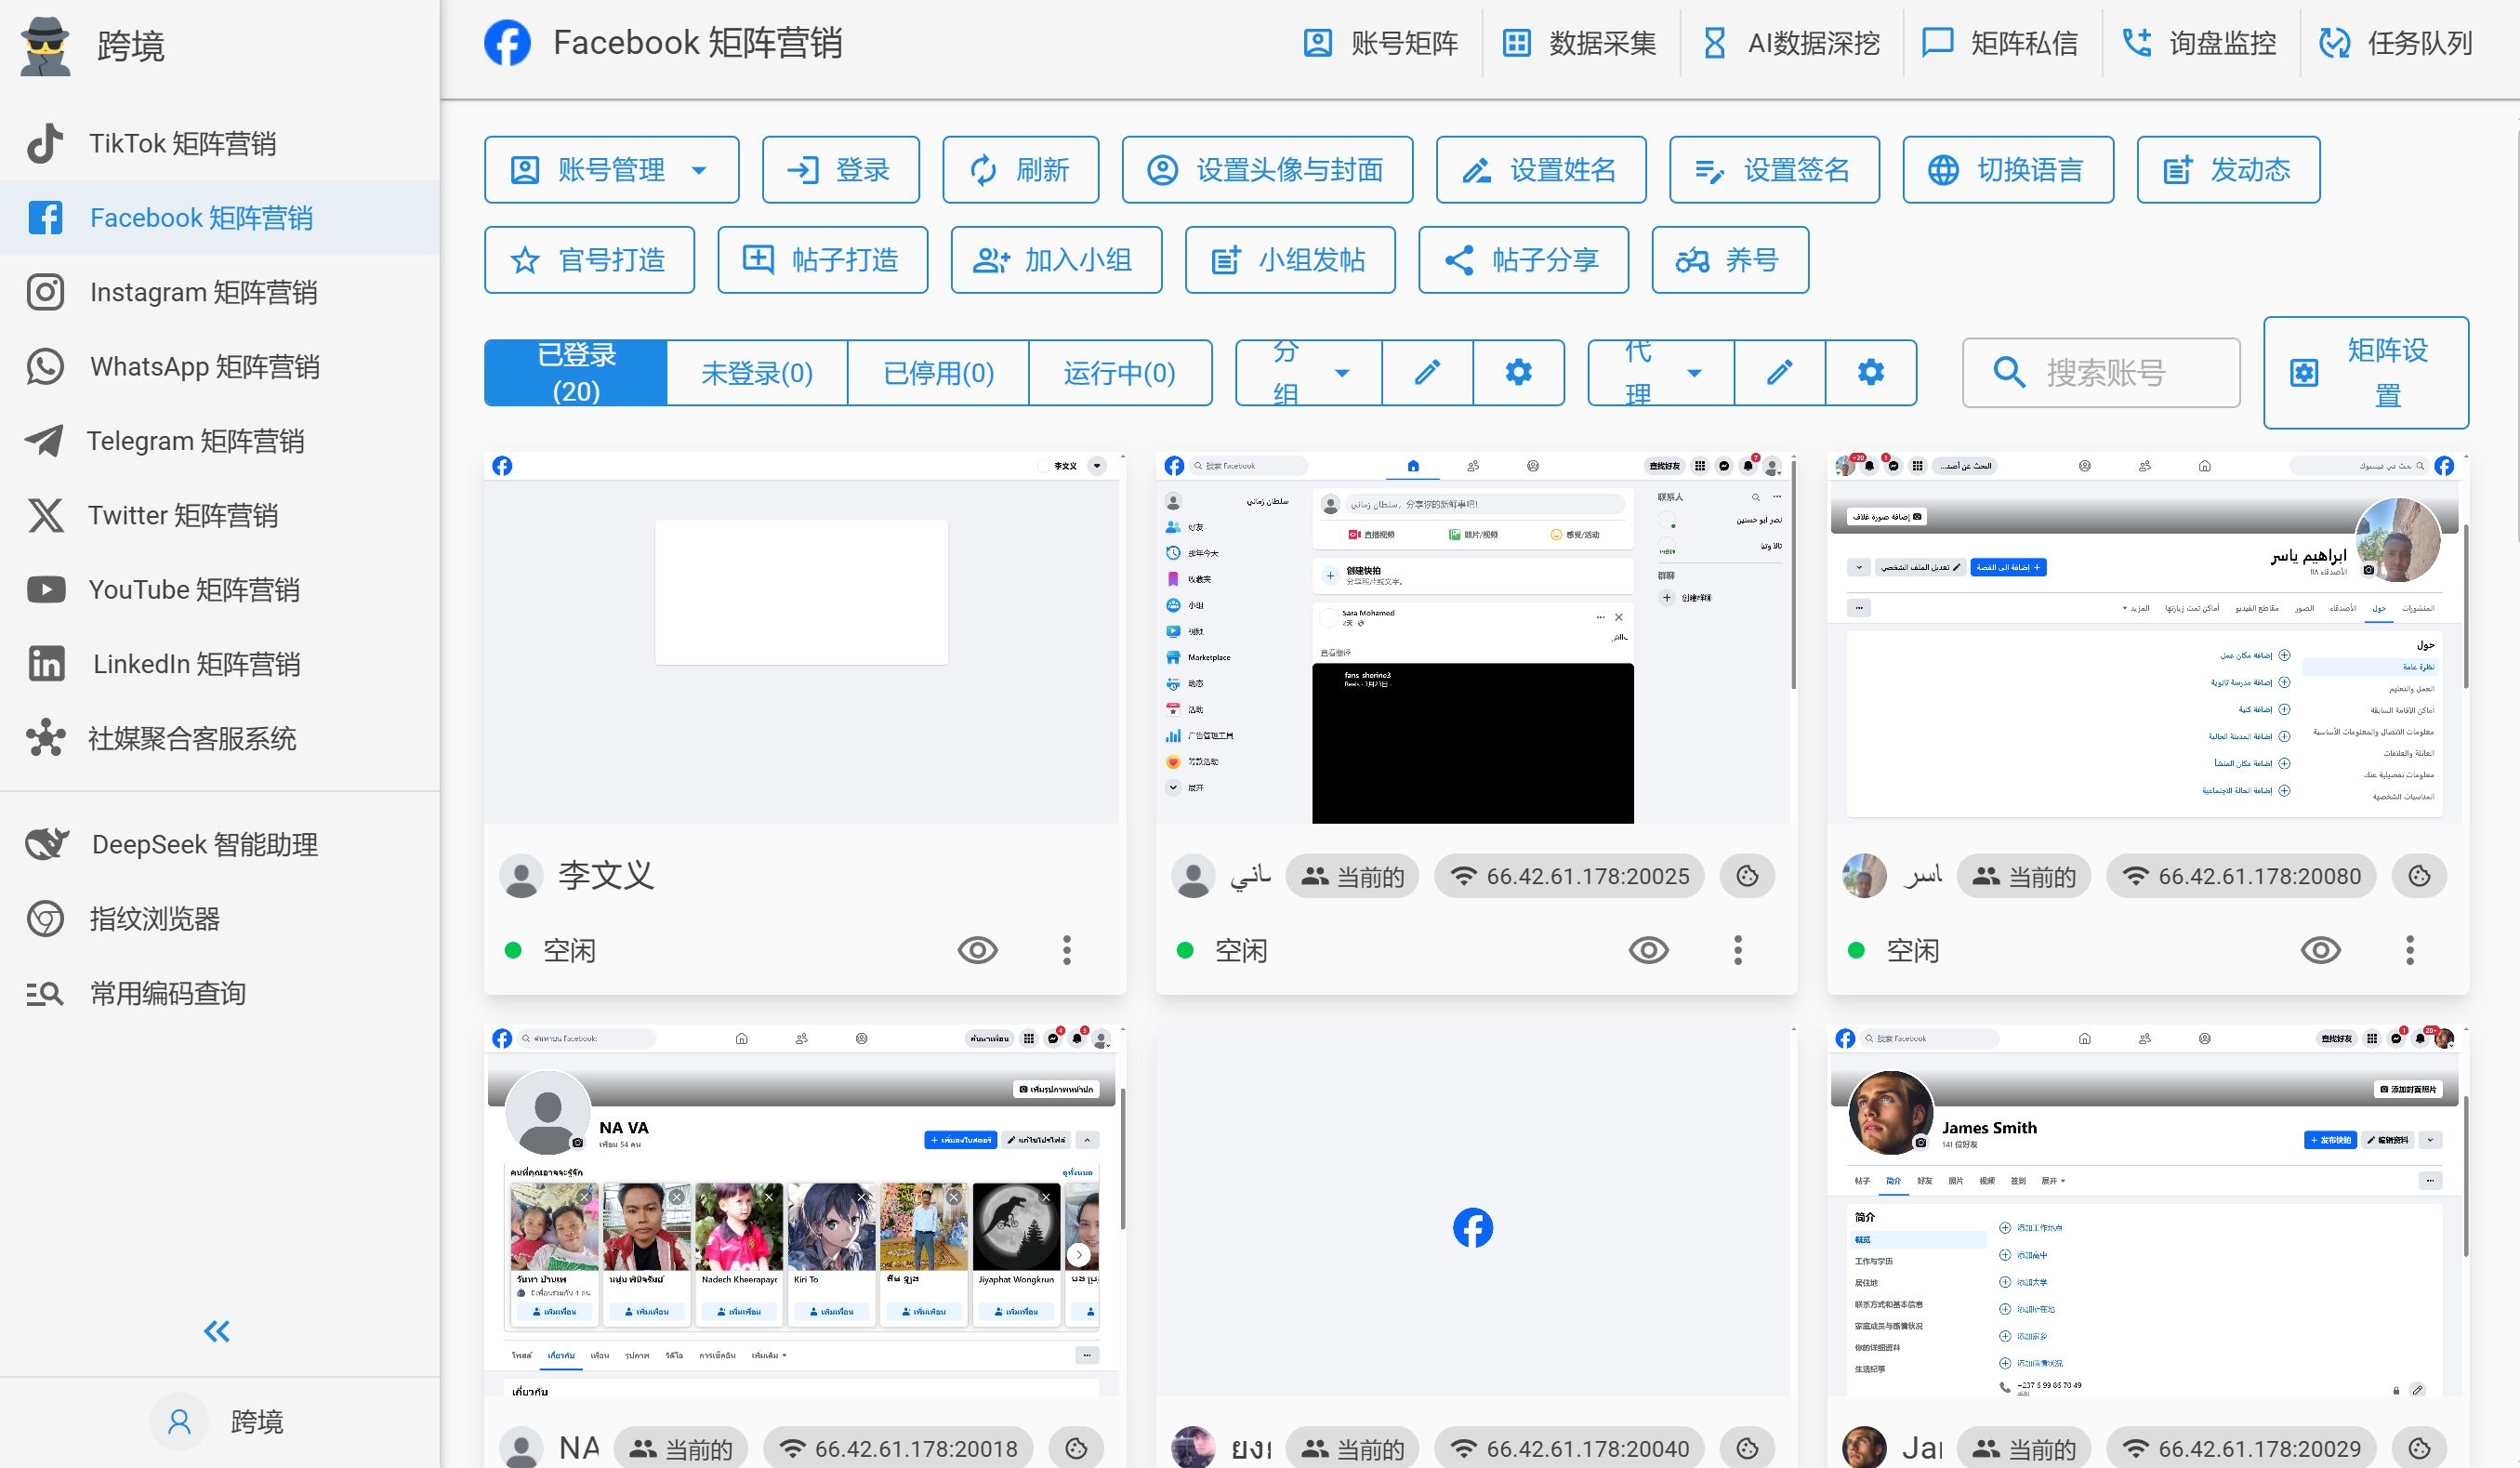Open AI数据深挖
Viewport: 2520px width, 1468px height.
click(1790, 43)
